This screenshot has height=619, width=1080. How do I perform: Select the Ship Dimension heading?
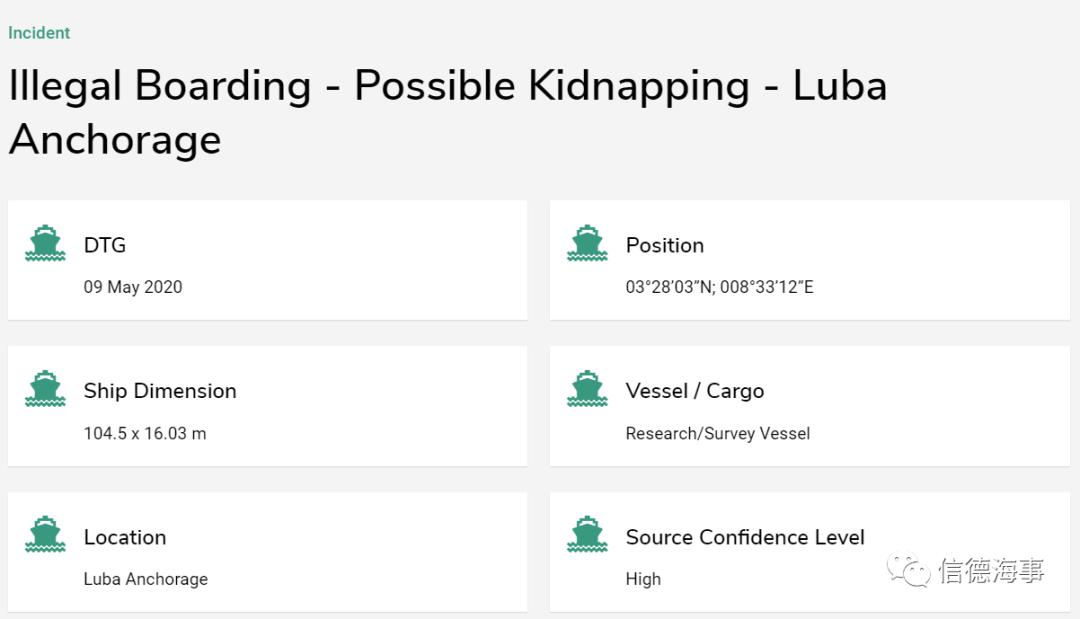click(x=160, y=391)
